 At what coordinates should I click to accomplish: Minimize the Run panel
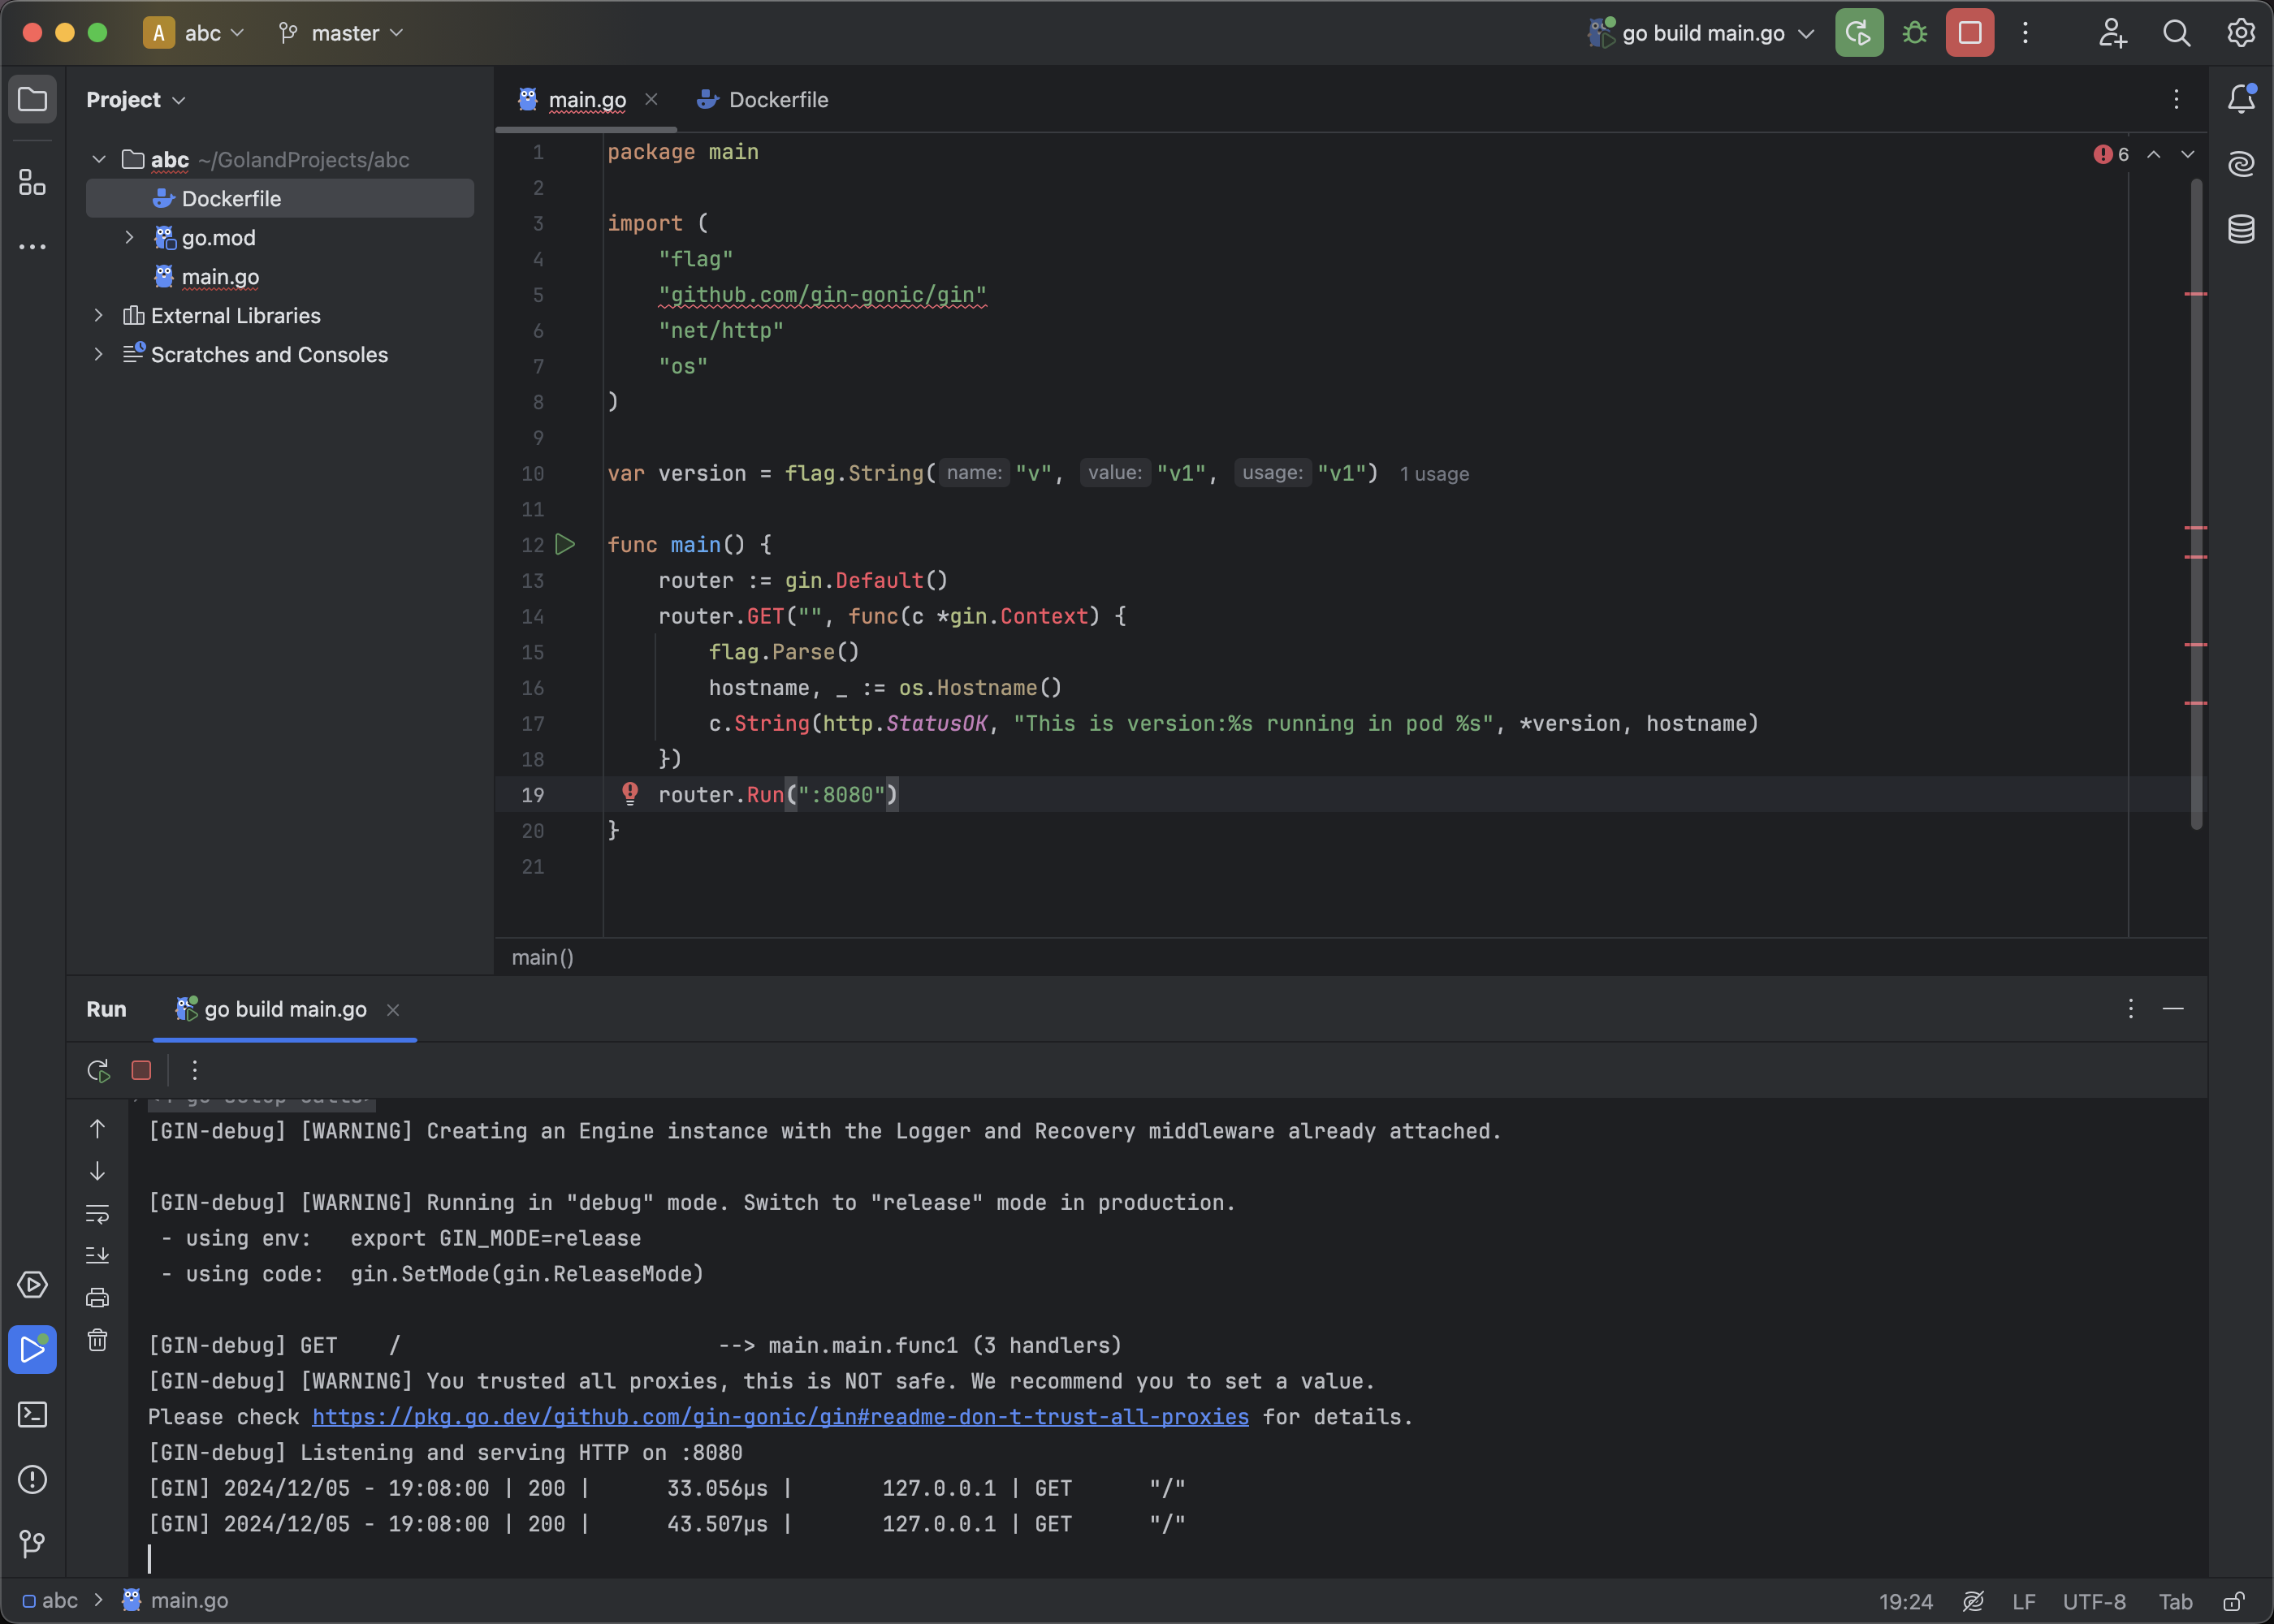click(x=2173, y=1009)
